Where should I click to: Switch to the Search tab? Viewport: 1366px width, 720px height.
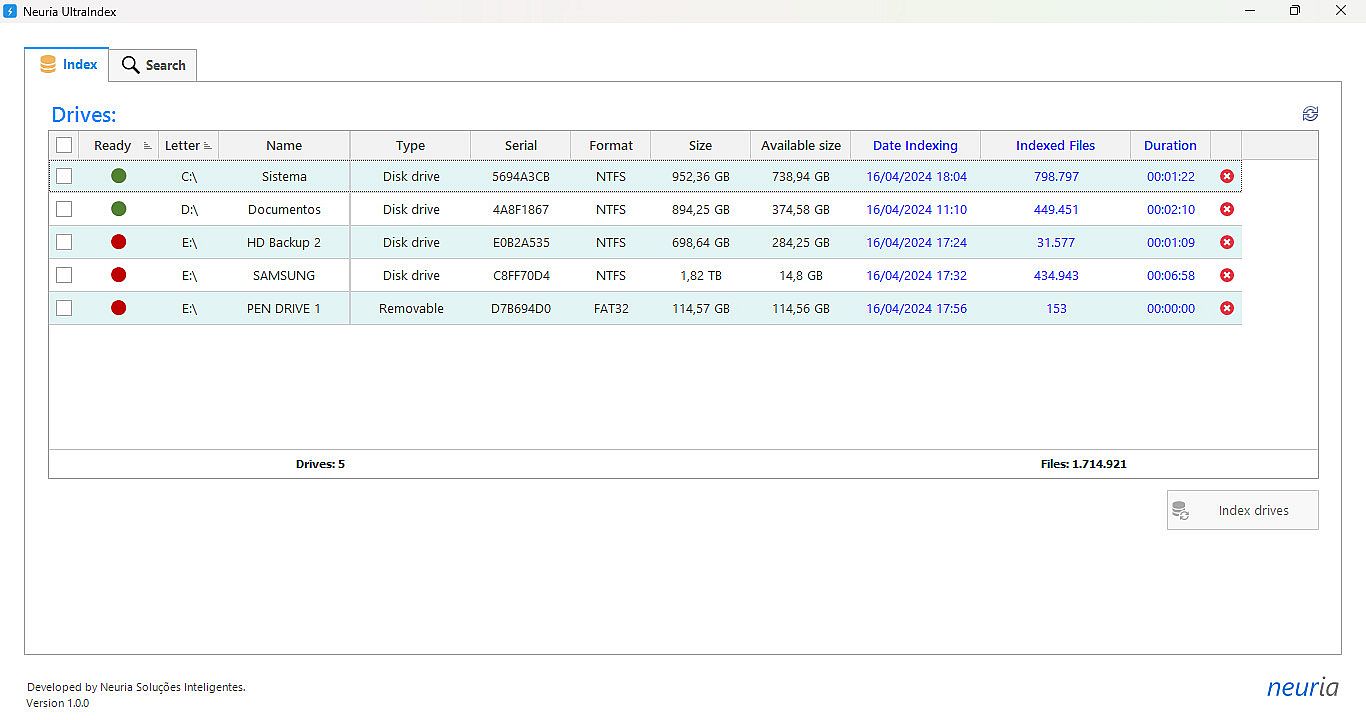[x=154, y=65]
